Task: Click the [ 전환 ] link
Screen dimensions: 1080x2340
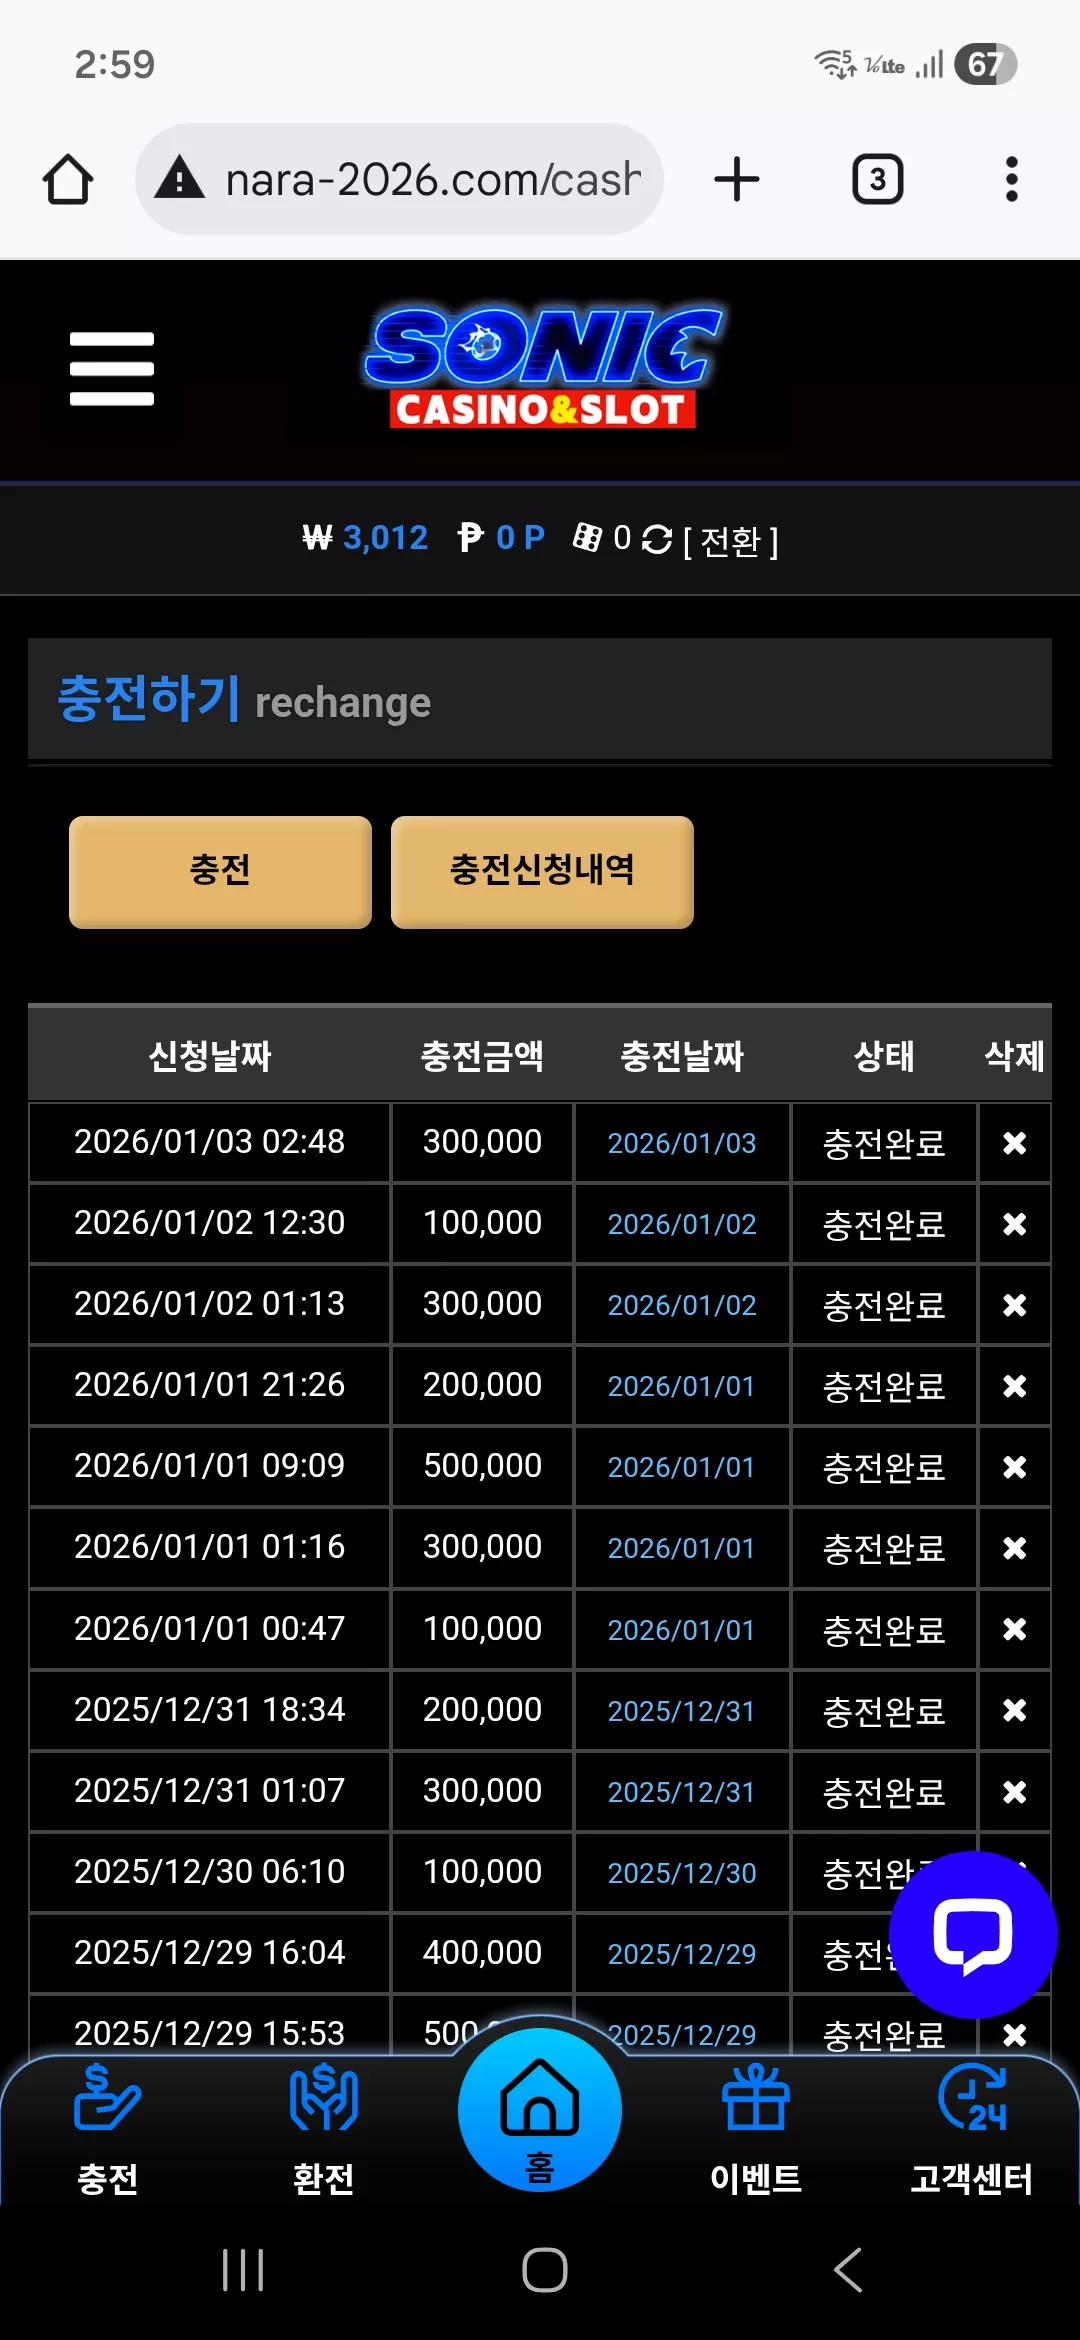Action: pos(731,541)
